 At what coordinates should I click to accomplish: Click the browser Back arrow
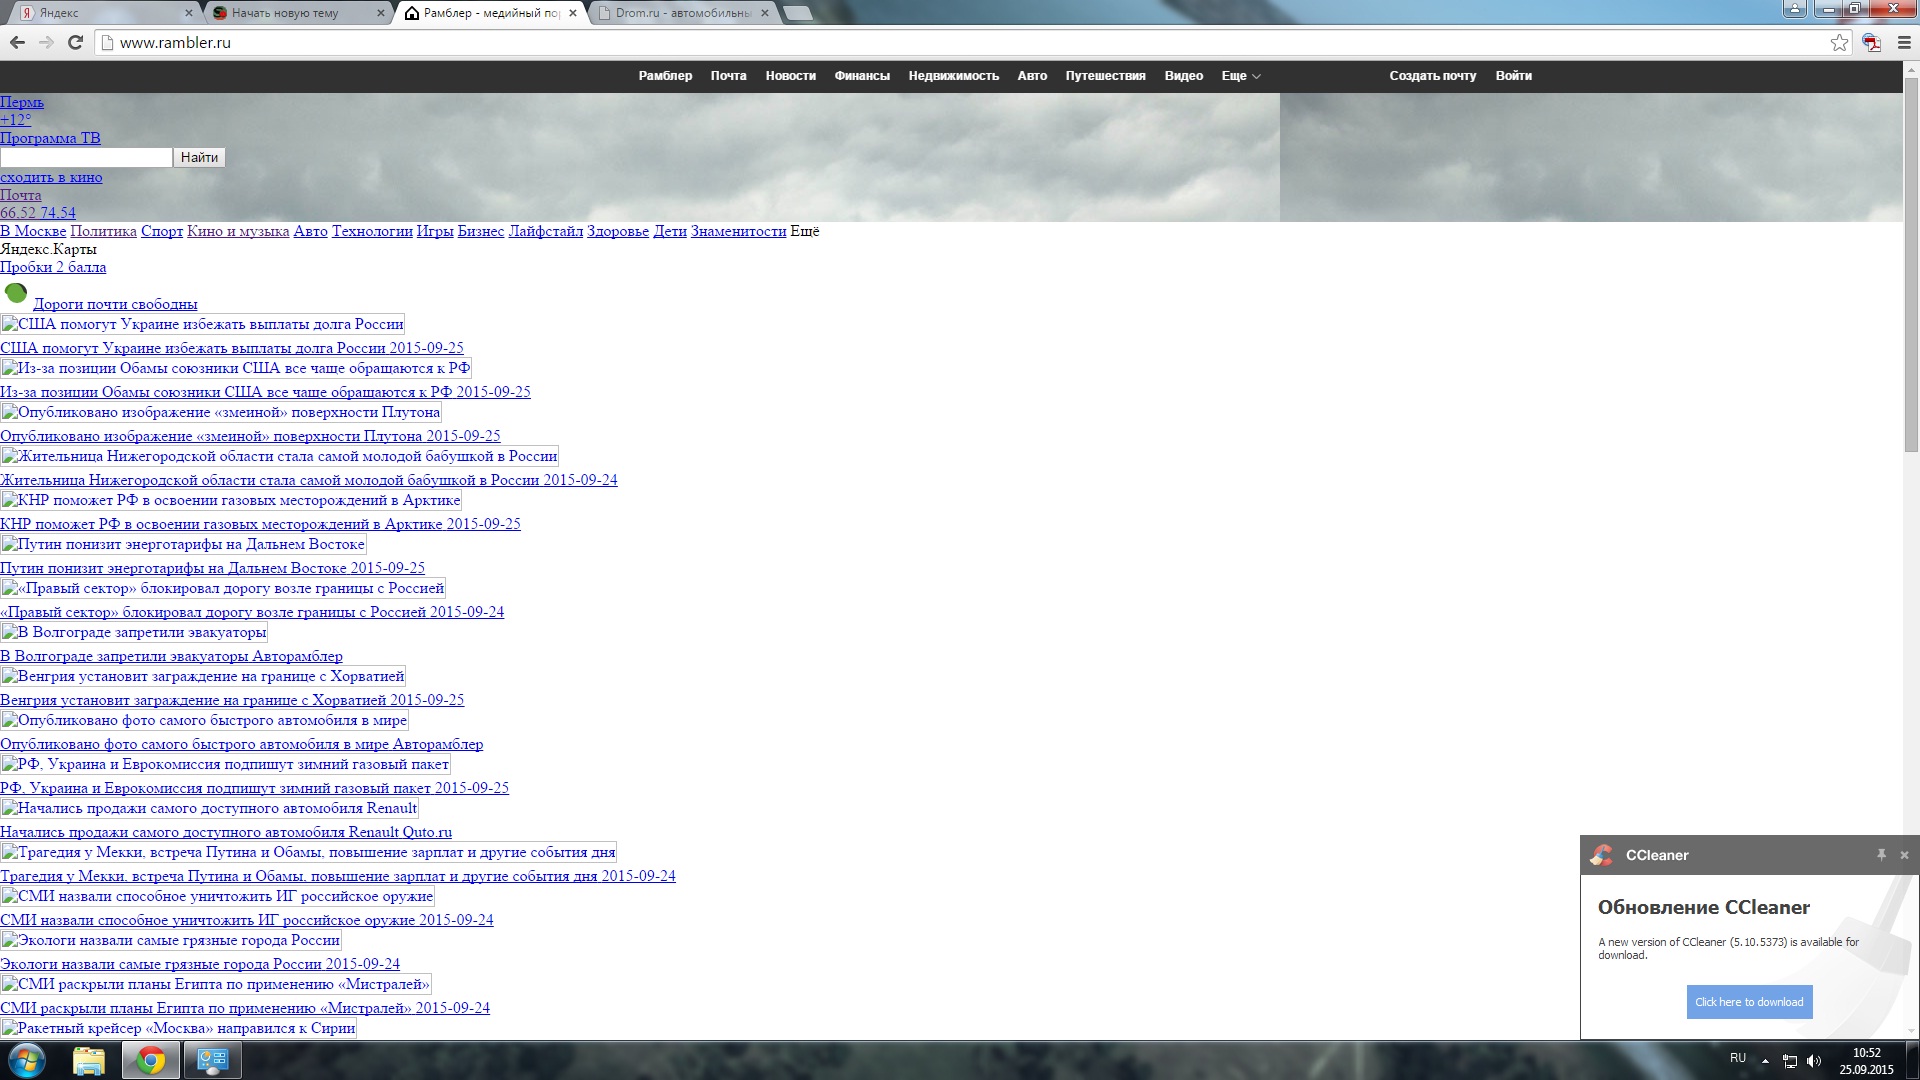(x=17, y=42)
